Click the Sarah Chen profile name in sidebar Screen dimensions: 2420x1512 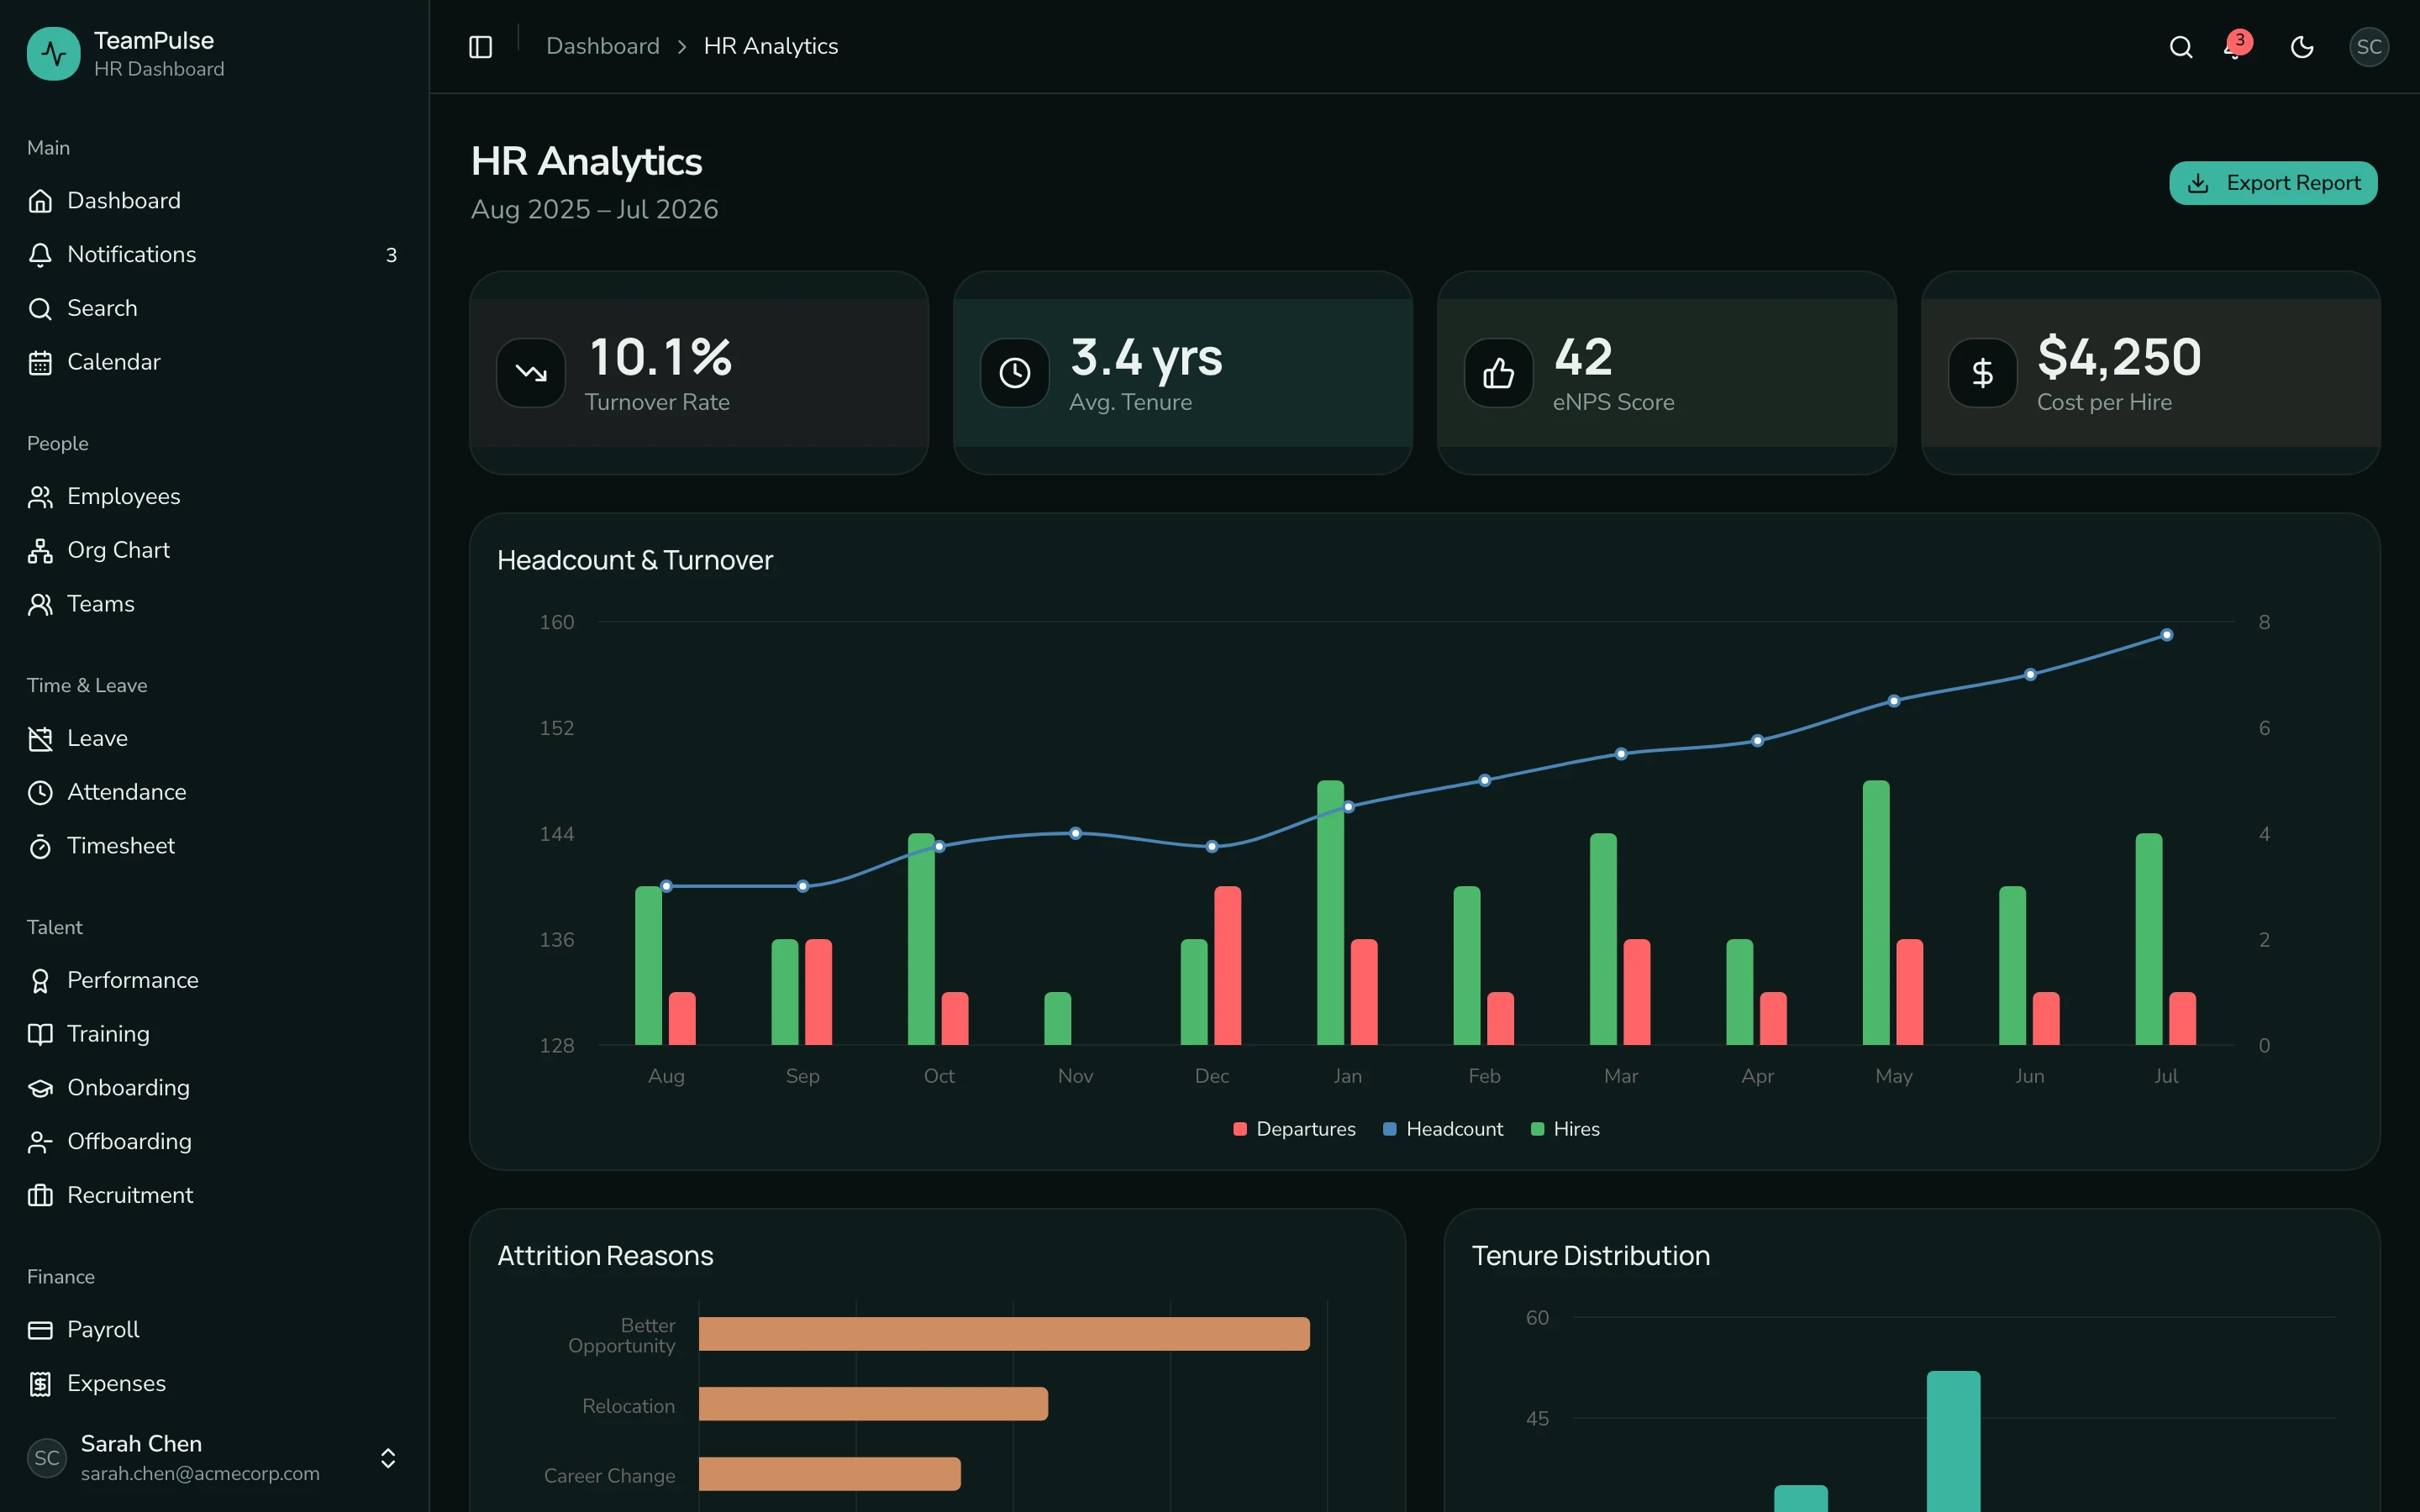pyautogui.click(x=141, y=1444)
